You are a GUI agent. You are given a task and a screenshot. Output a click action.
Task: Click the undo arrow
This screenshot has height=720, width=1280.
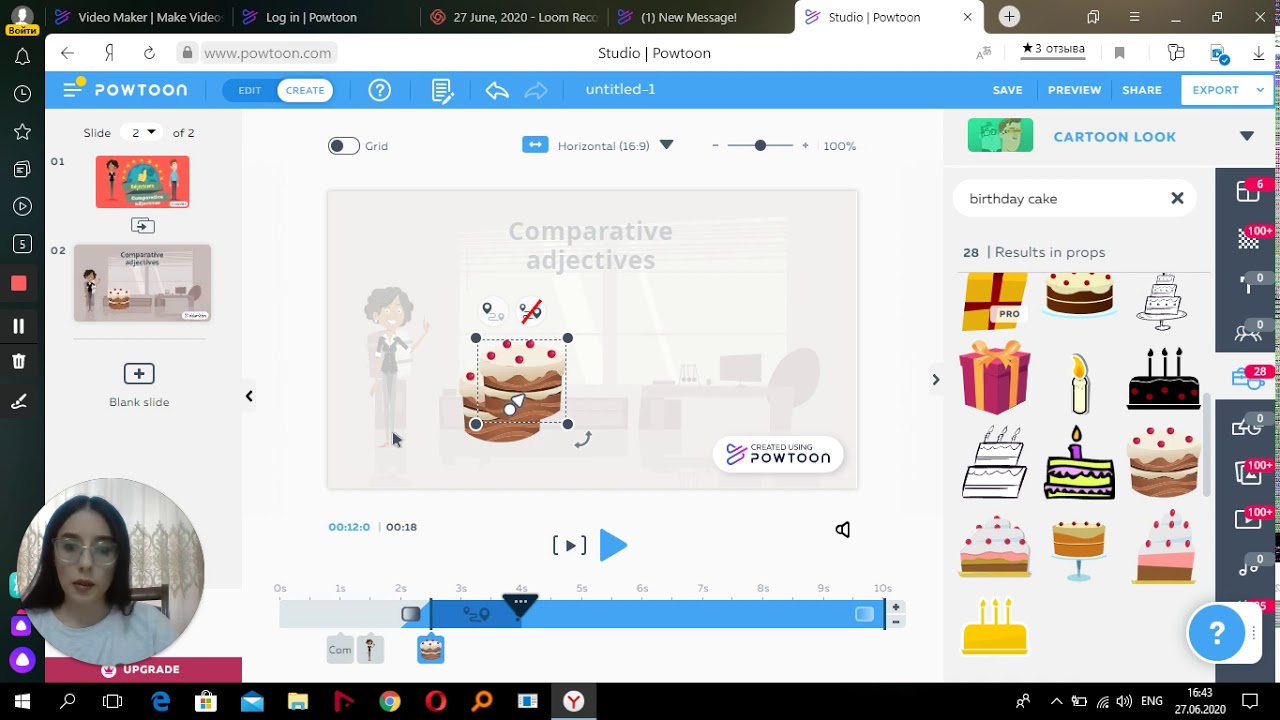[x=497, y=91]
